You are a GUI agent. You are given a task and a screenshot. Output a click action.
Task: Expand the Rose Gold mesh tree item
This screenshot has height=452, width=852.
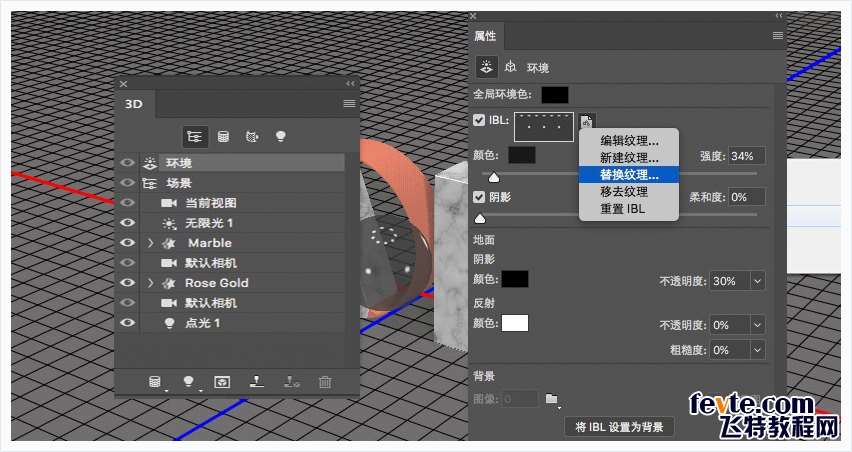click(x=151, y=283)
